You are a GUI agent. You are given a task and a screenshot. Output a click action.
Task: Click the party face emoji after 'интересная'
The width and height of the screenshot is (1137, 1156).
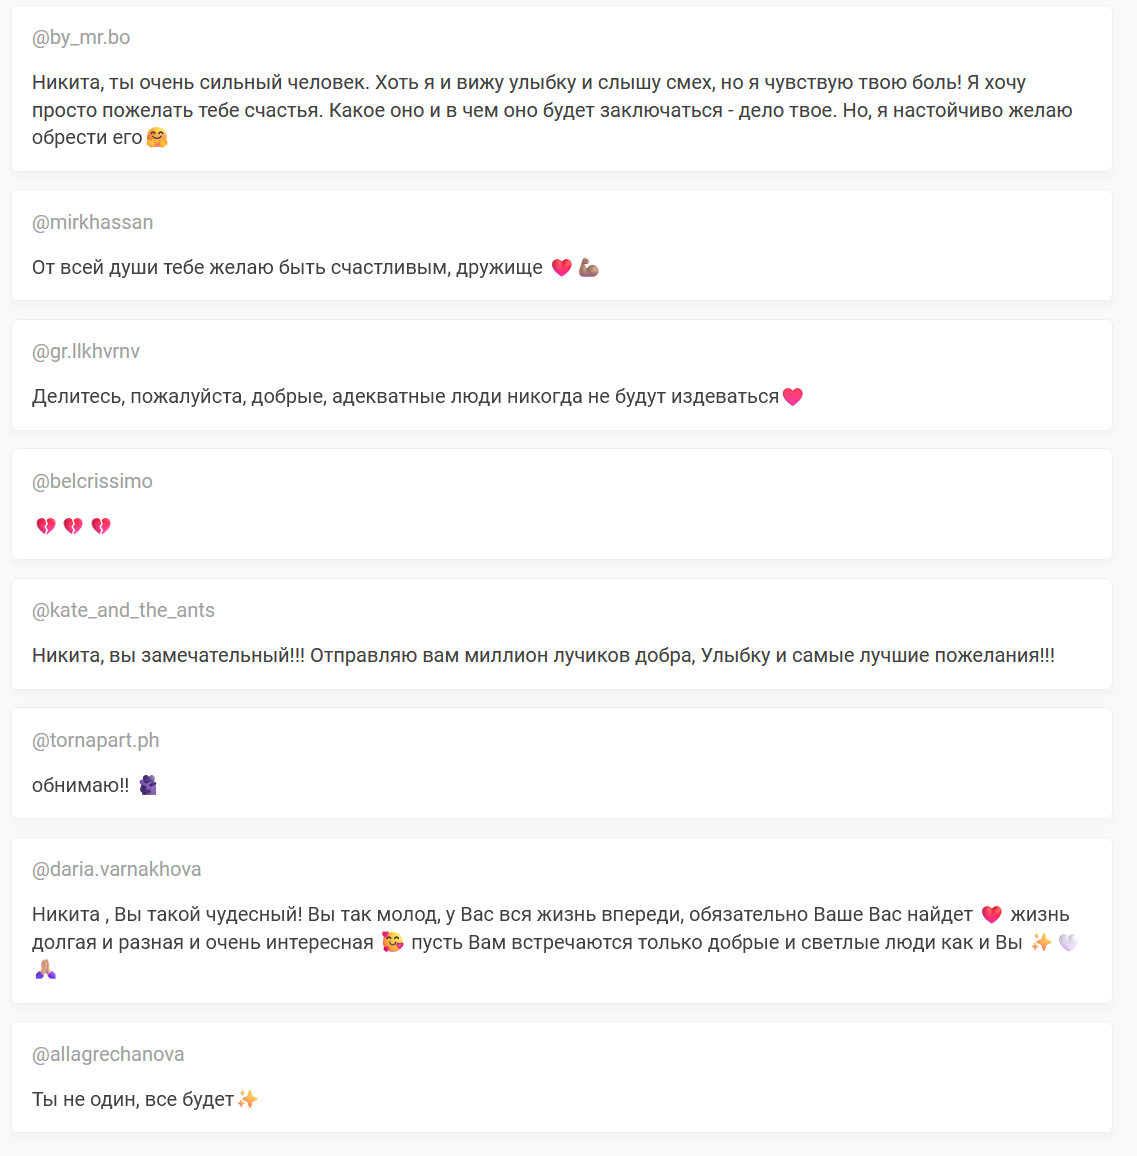pyautogui.click(x=393, y=942)
